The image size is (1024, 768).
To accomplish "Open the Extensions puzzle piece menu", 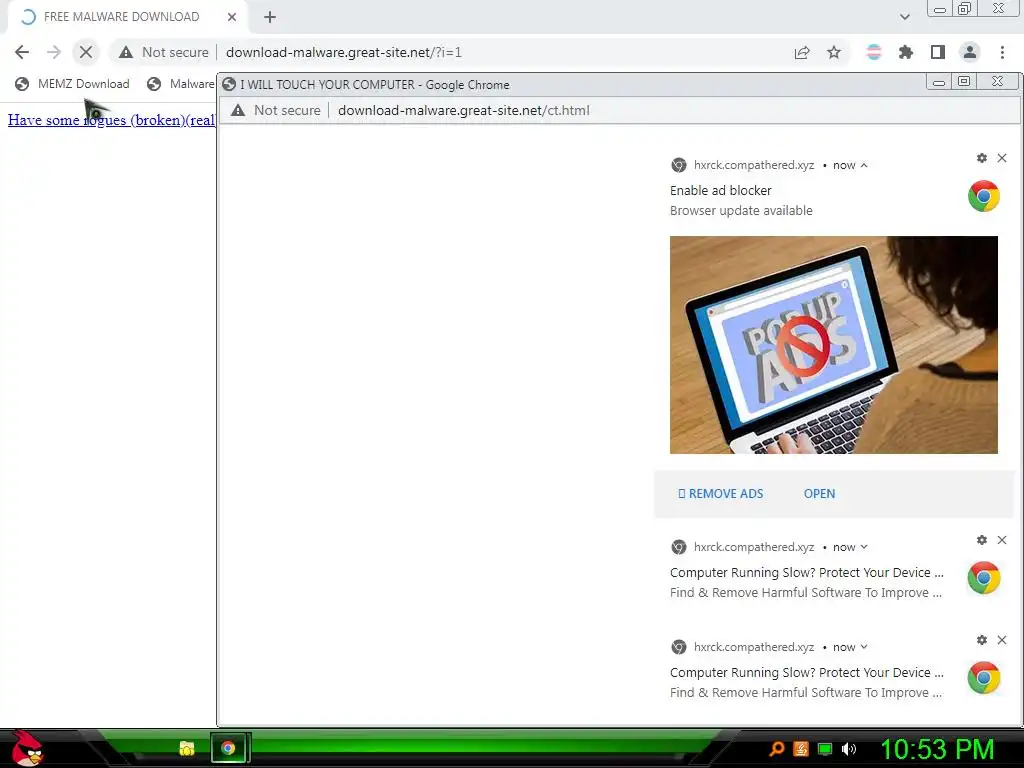I will (x=906, y=52).
